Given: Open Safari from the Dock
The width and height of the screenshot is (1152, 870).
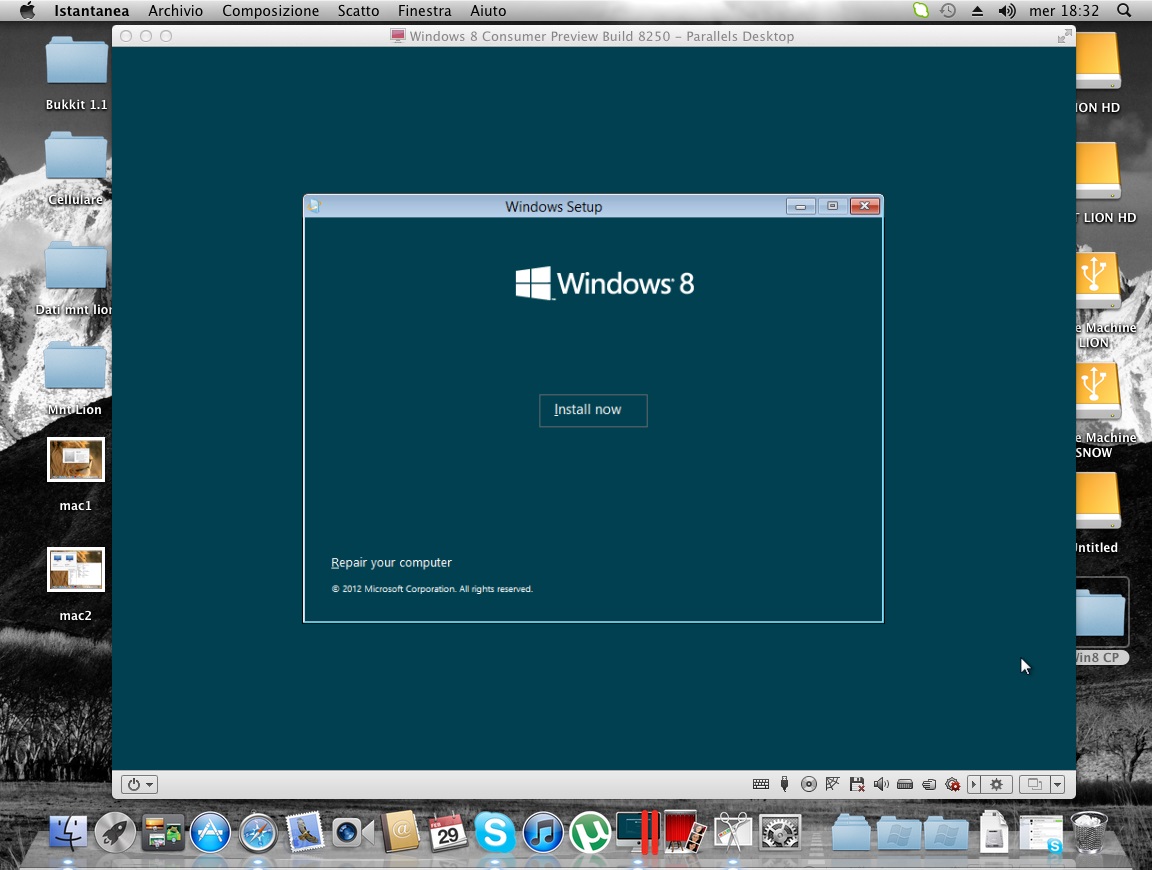Looking at the screenshot, I should click(257, 833).
